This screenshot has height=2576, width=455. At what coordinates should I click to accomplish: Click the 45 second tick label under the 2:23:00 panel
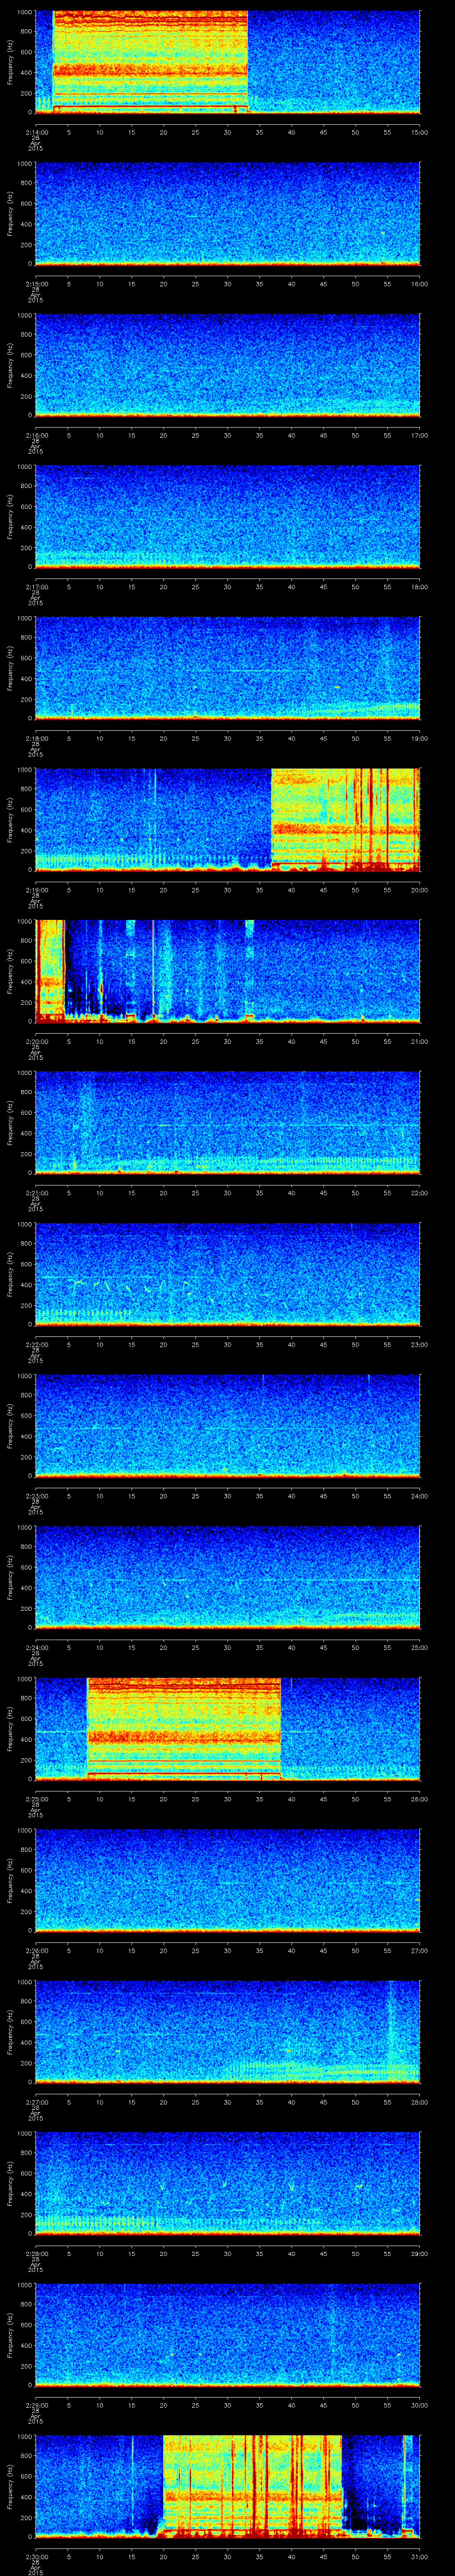click(323, 1495)
